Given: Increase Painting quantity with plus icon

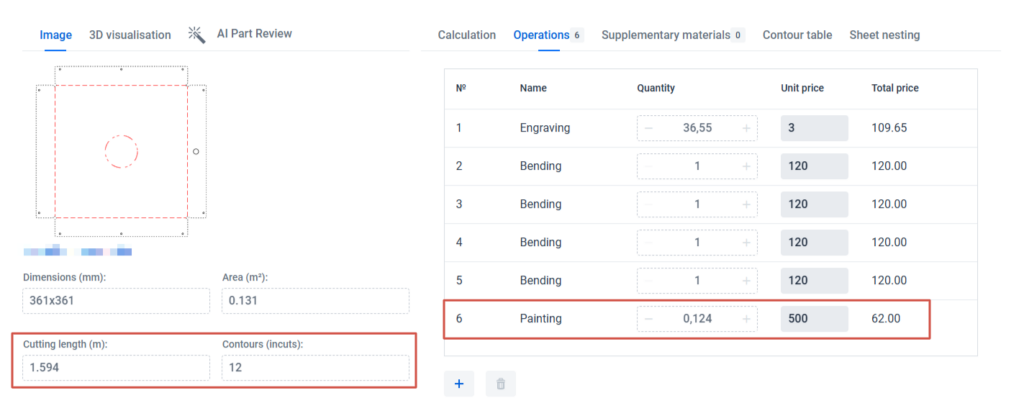Looking at the screenshot, I should click(746, 319).
